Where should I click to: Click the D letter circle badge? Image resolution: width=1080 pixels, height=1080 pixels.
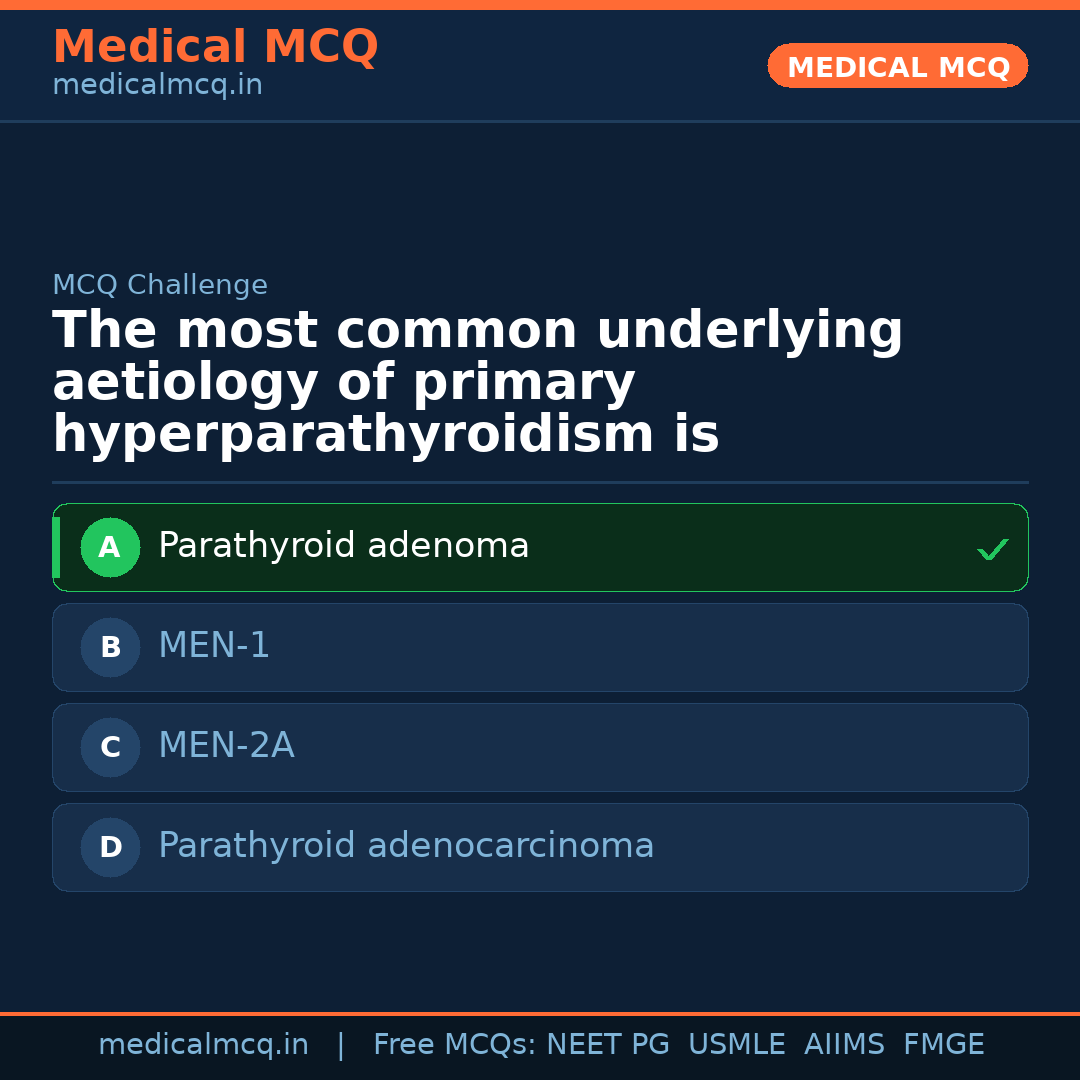tap(110, 848)
